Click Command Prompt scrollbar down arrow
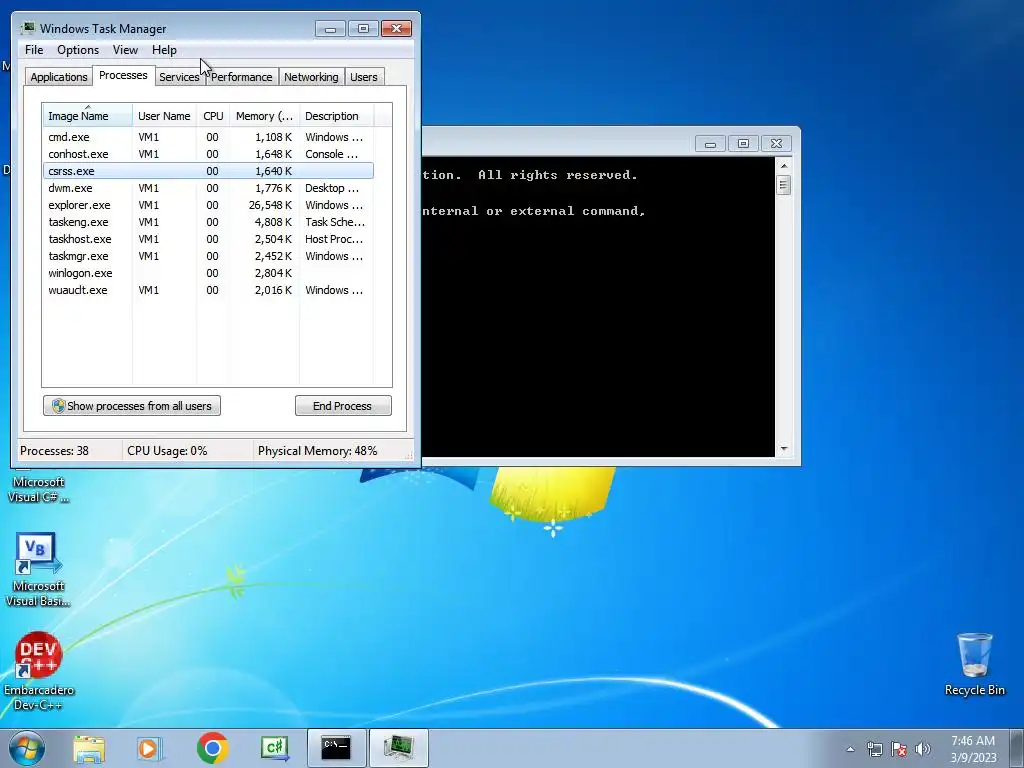Viewport: 1024px width, 768px height. [x=784, y=449]
